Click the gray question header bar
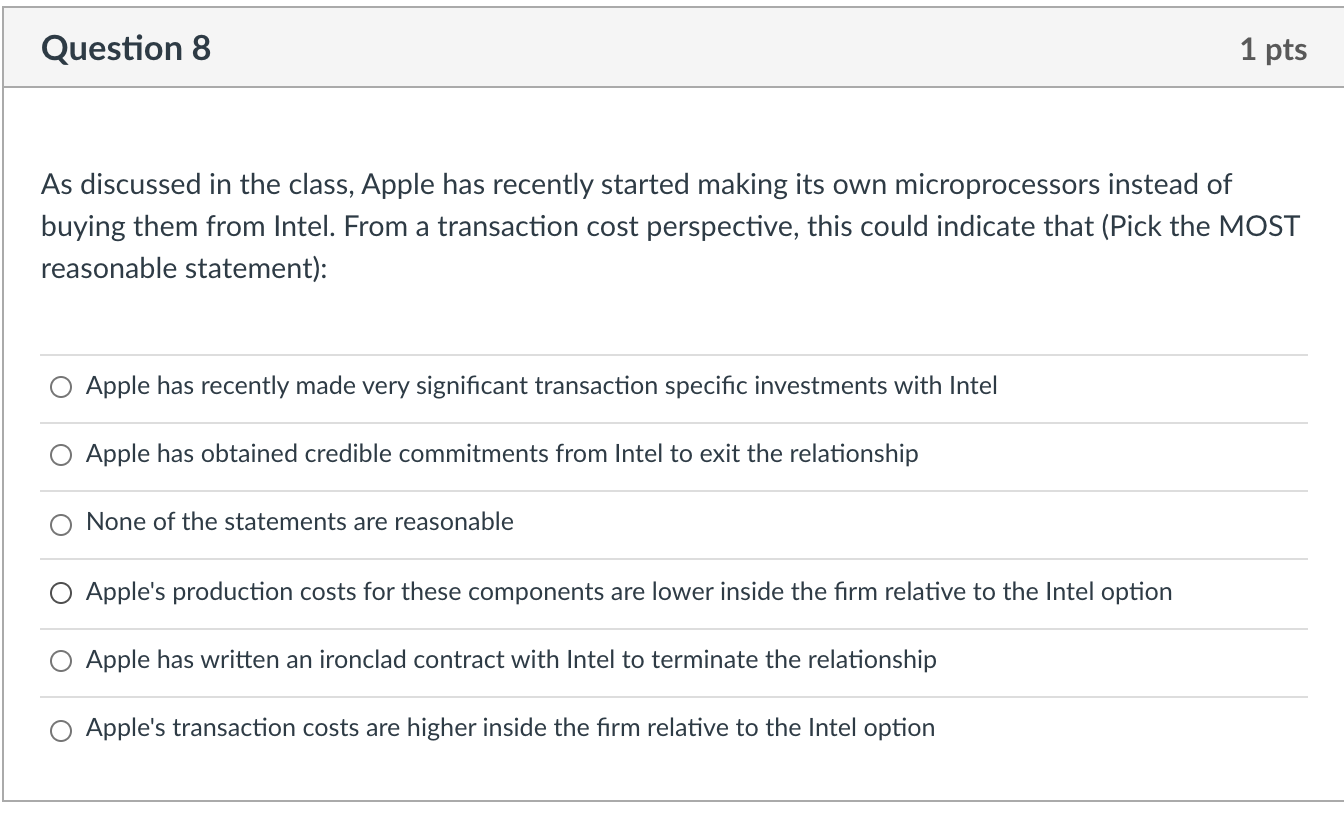 pyautogui.click(x=672, y=46)
